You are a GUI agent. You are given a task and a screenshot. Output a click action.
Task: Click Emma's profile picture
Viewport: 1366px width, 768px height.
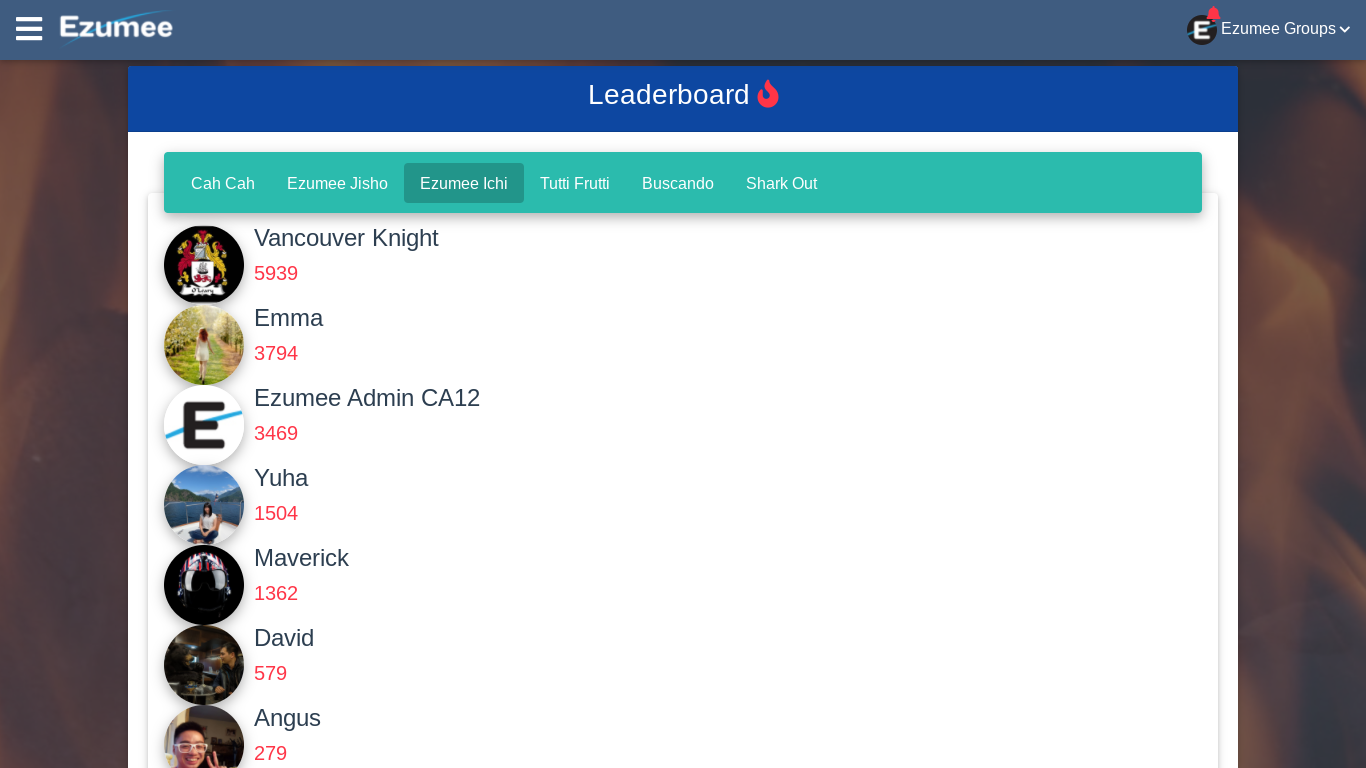pyautogui.click(x=204, y=344)
